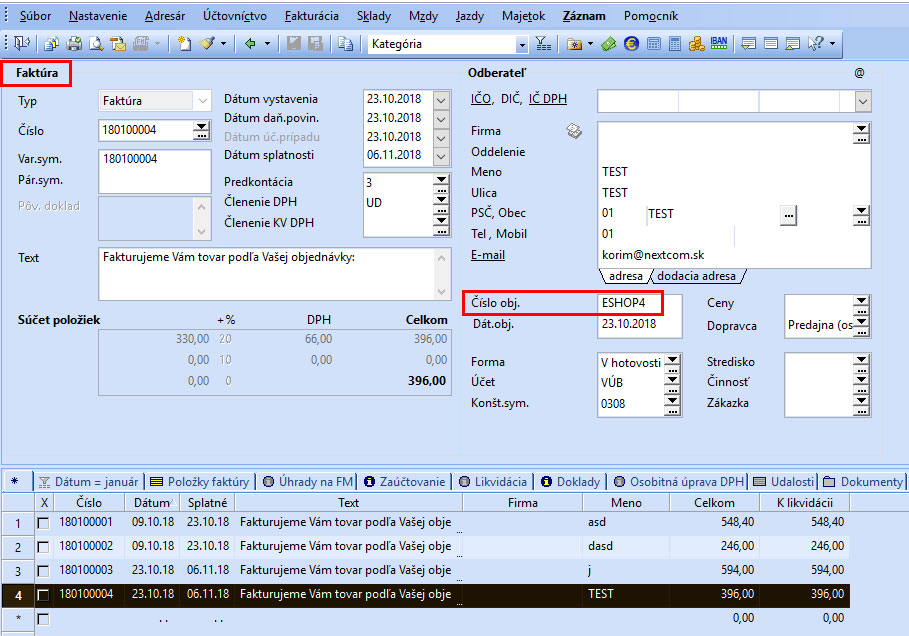This screenshot has height=636, width=909.
Task: Switch to Zaúčtovanie tab
Action: point(405,482)
